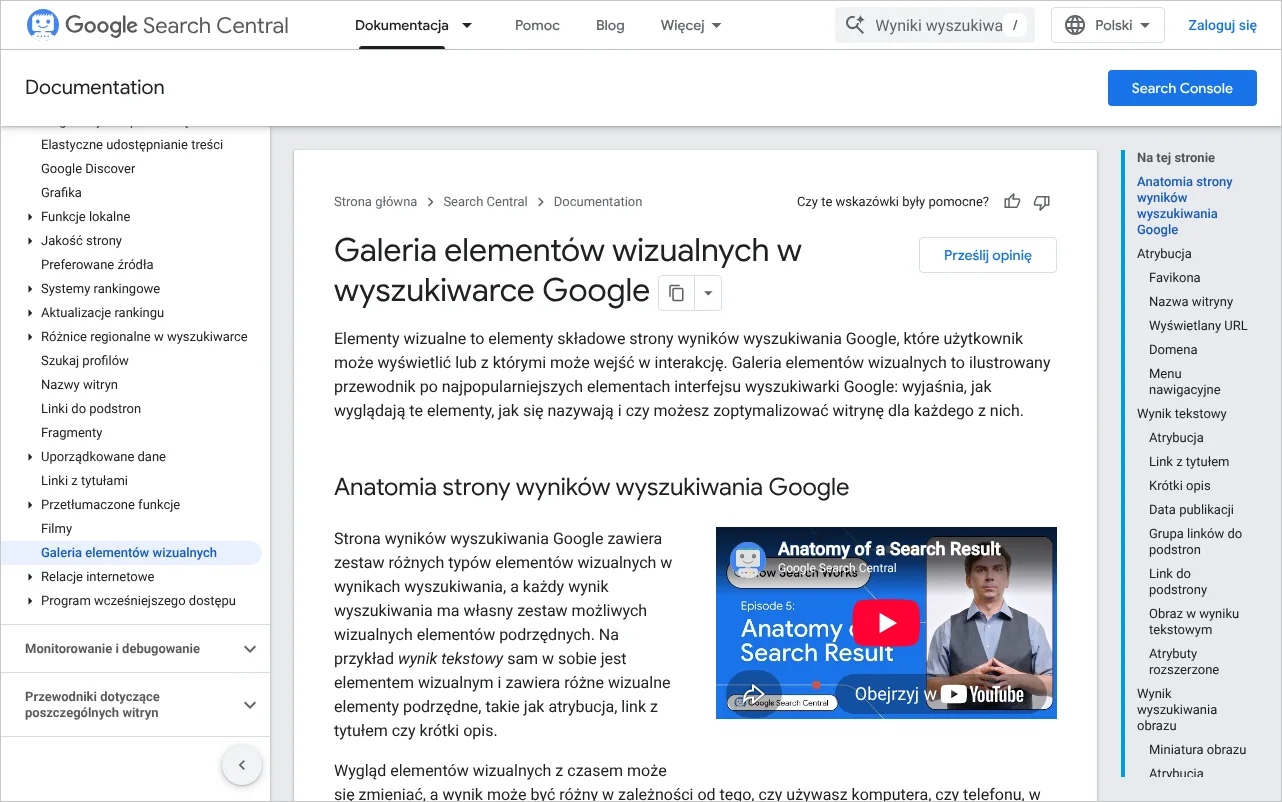Play the Anatomy of a Search Result video
1282x802 pixels.
pos(886,622)
